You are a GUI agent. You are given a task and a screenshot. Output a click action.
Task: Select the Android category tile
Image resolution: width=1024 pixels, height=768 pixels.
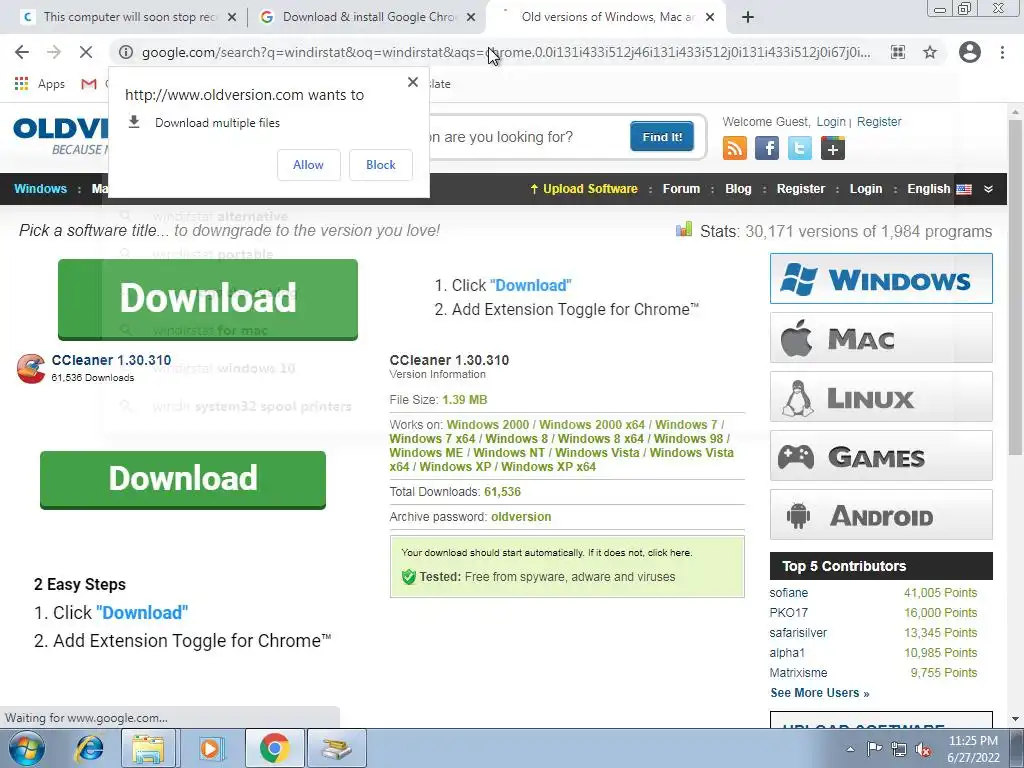point(881,515)
